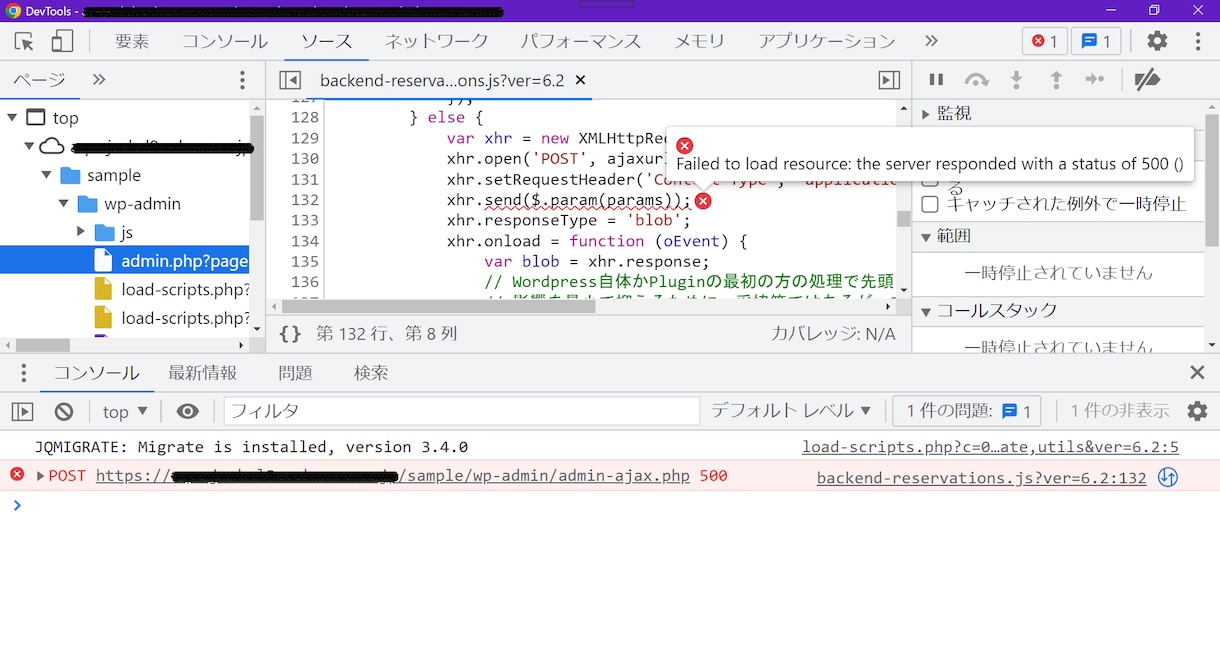Collapse the 範囲 section
This screenshot has width=1220, height=648.
click(926, 237)
